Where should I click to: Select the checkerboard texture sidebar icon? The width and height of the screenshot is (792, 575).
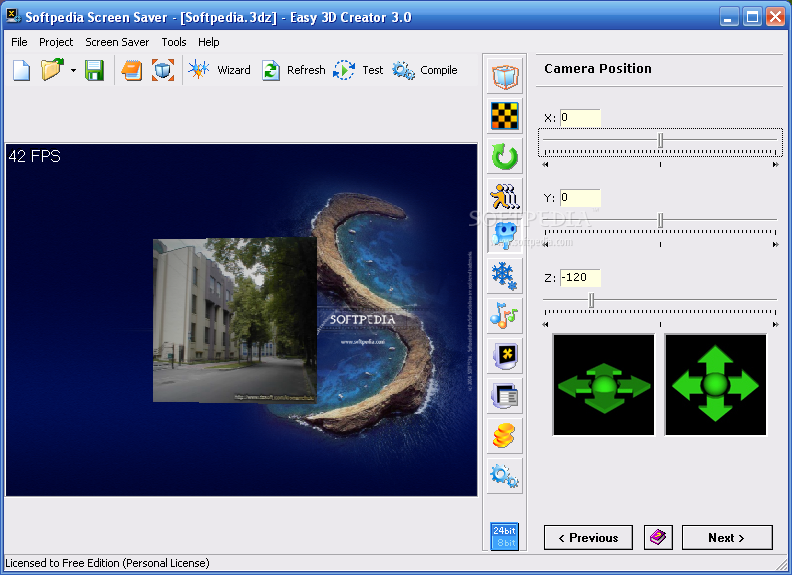pyautogui.click(x=505, y=116)
